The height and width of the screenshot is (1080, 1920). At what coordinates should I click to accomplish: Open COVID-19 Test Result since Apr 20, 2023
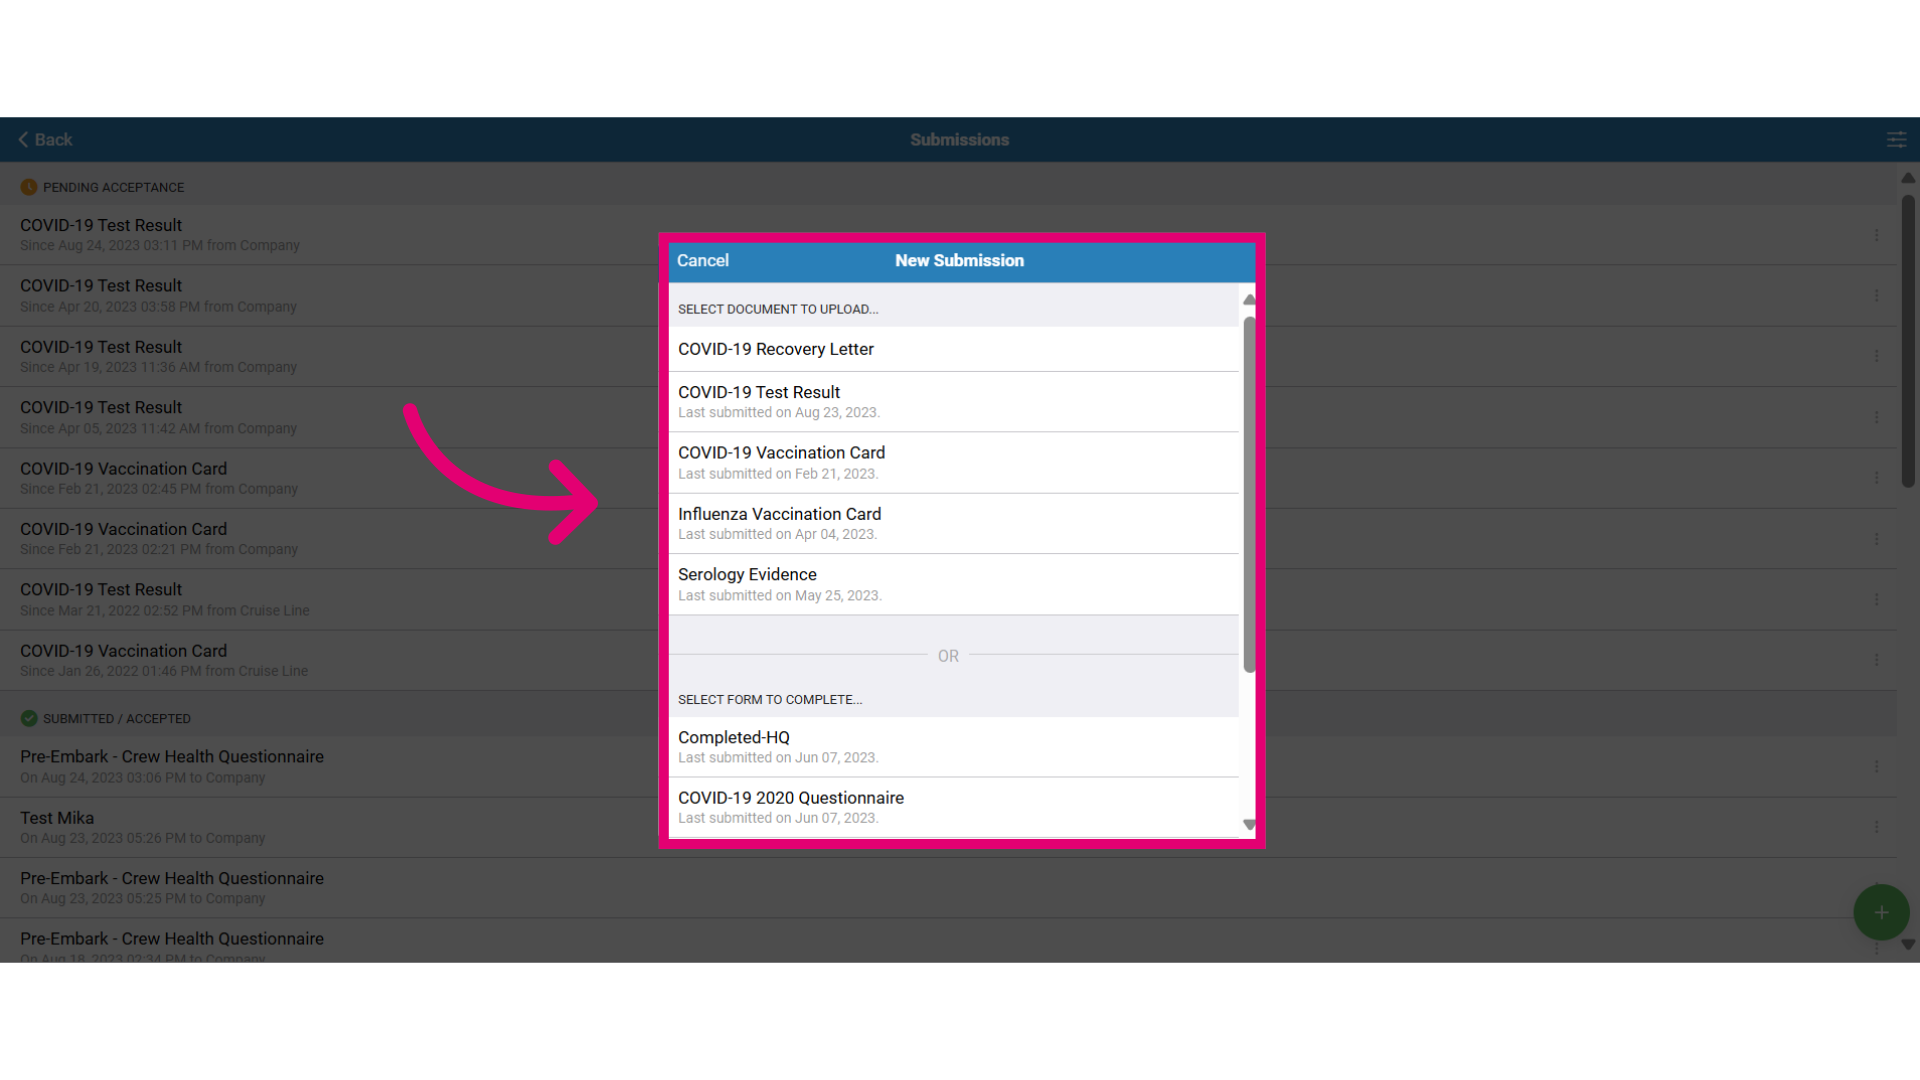(948, 296)
